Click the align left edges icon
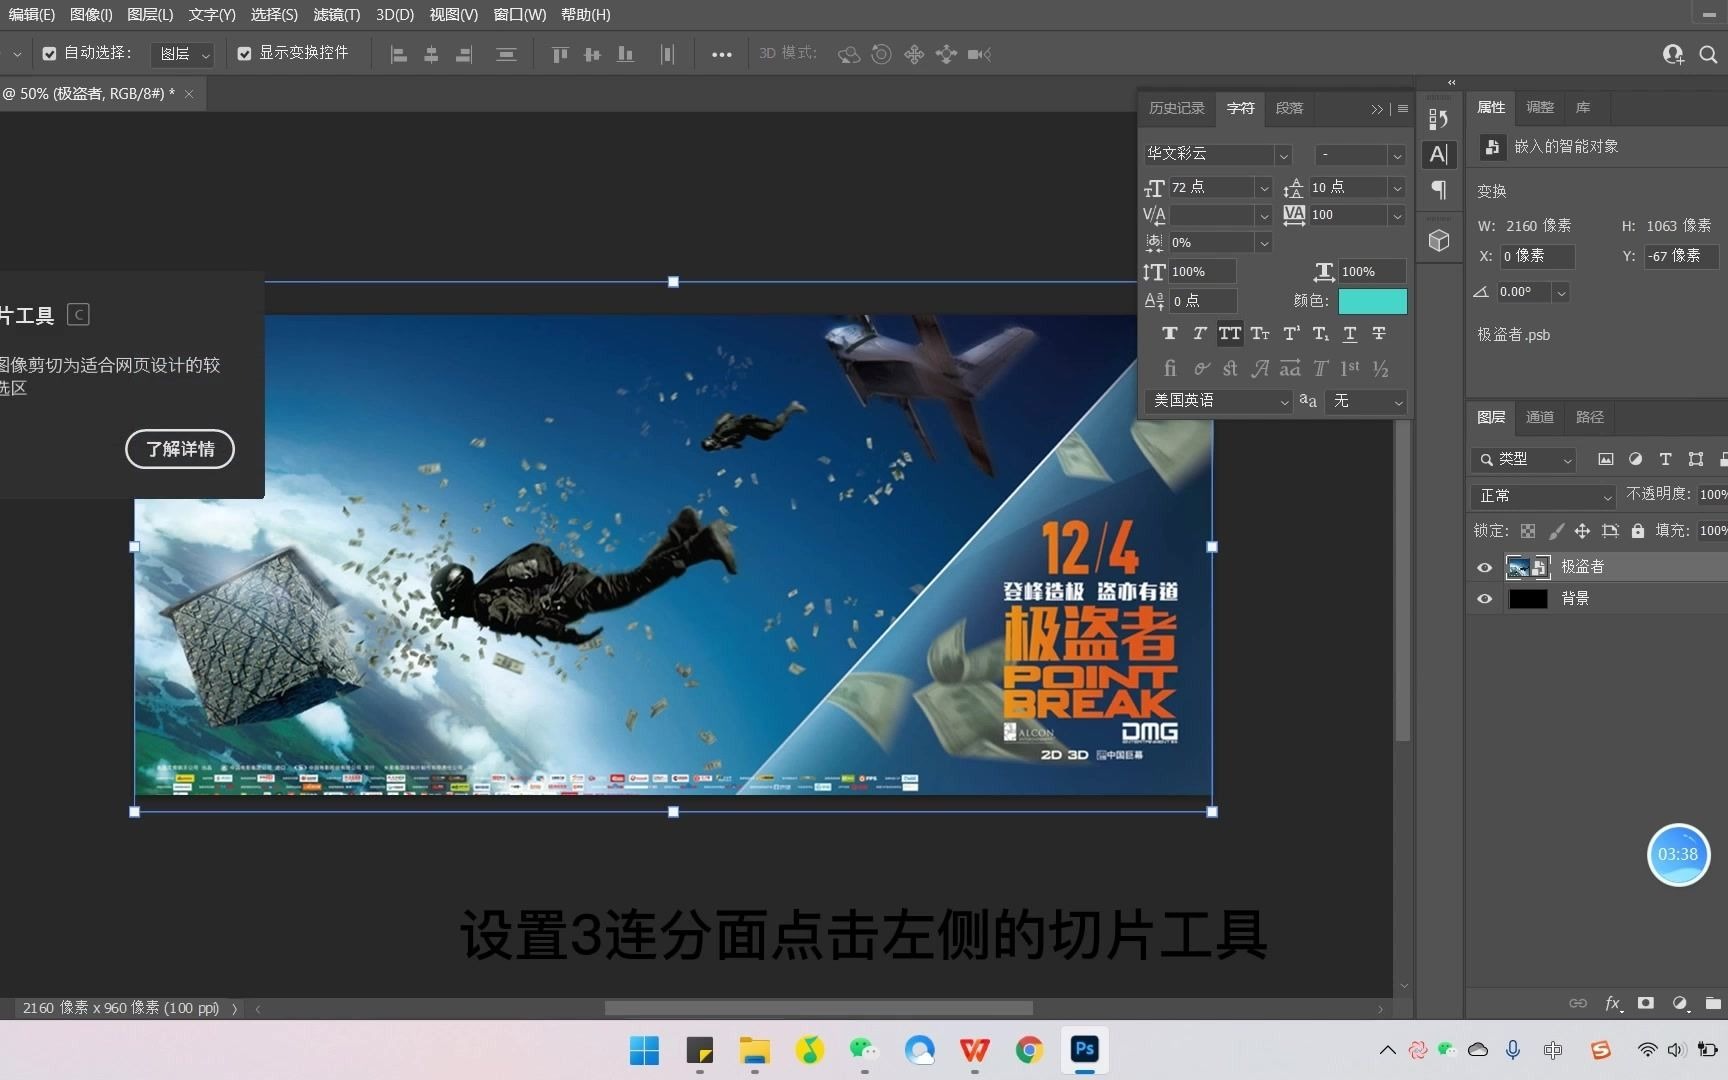The height and width of the screenshot is (1080, 1728). [x=399, y=55]
